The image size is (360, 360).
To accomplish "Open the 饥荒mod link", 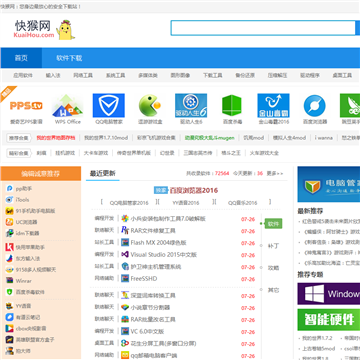I will (253, 138).
